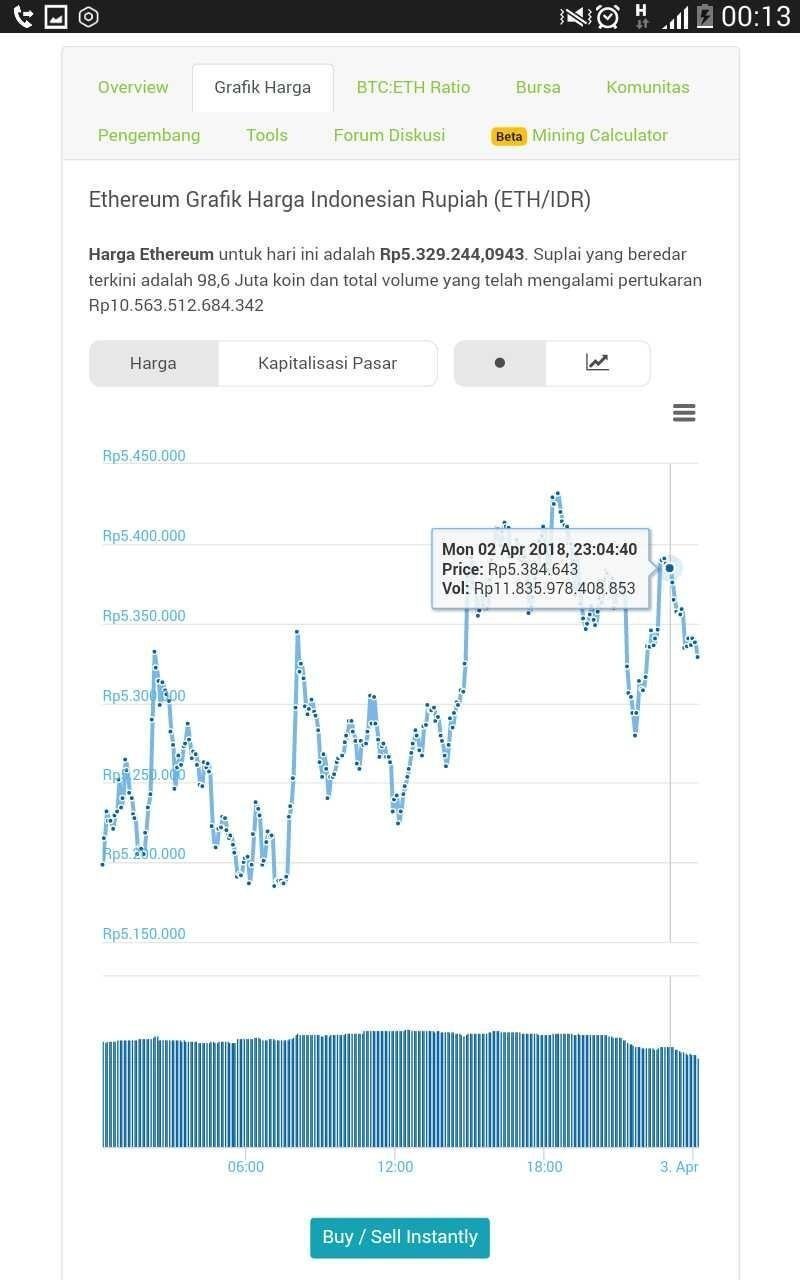800x1280 pixels.
Task: Select the highlighted data point on the chart
Action: (668, 567)
